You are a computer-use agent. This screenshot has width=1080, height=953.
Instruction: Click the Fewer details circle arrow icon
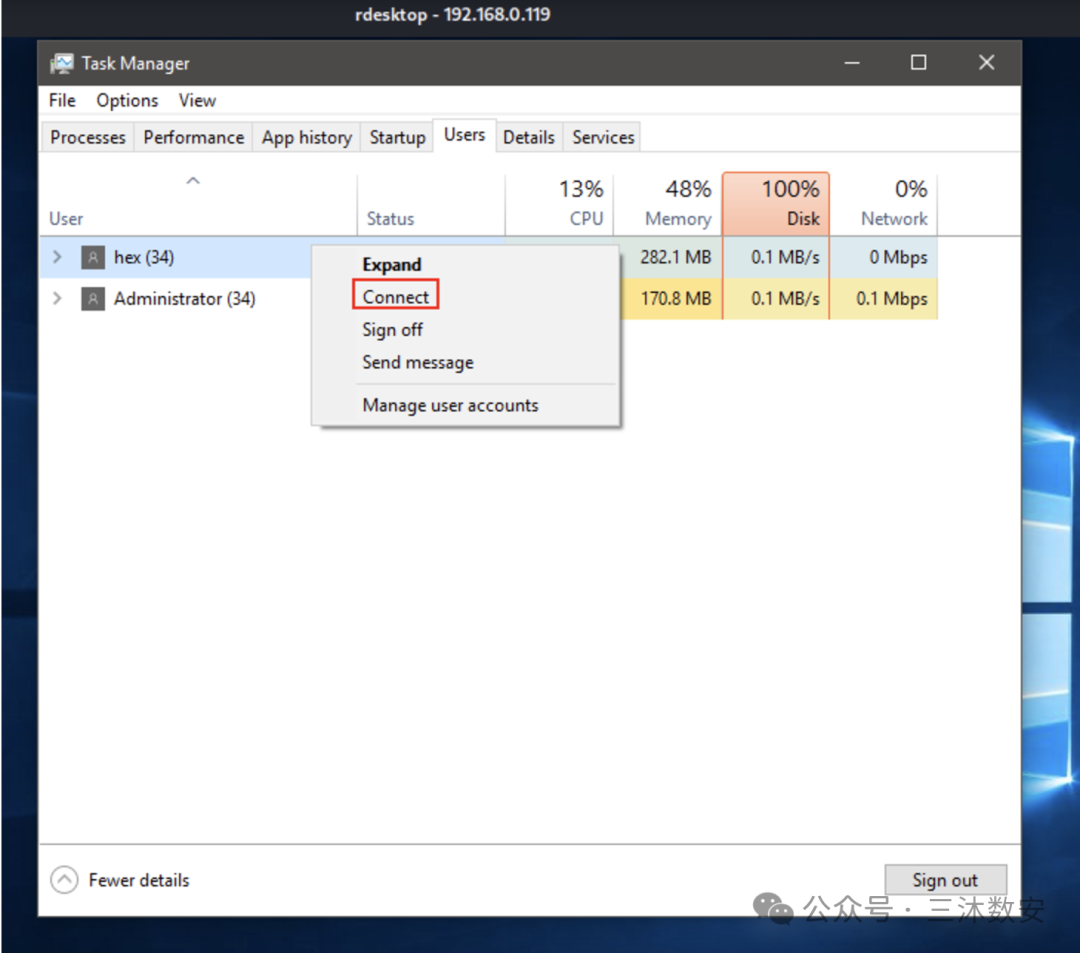tap(64, 879)
